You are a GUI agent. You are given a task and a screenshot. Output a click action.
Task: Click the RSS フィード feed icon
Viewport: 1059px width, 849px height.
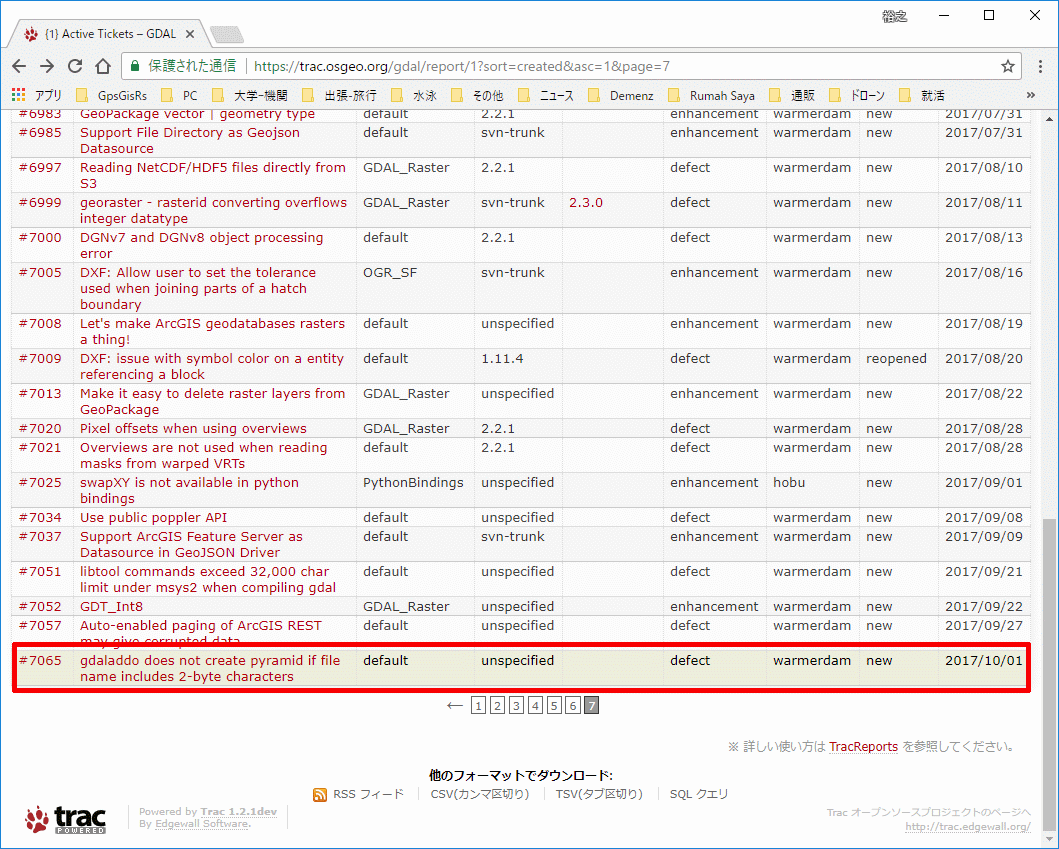coord(319,793)
